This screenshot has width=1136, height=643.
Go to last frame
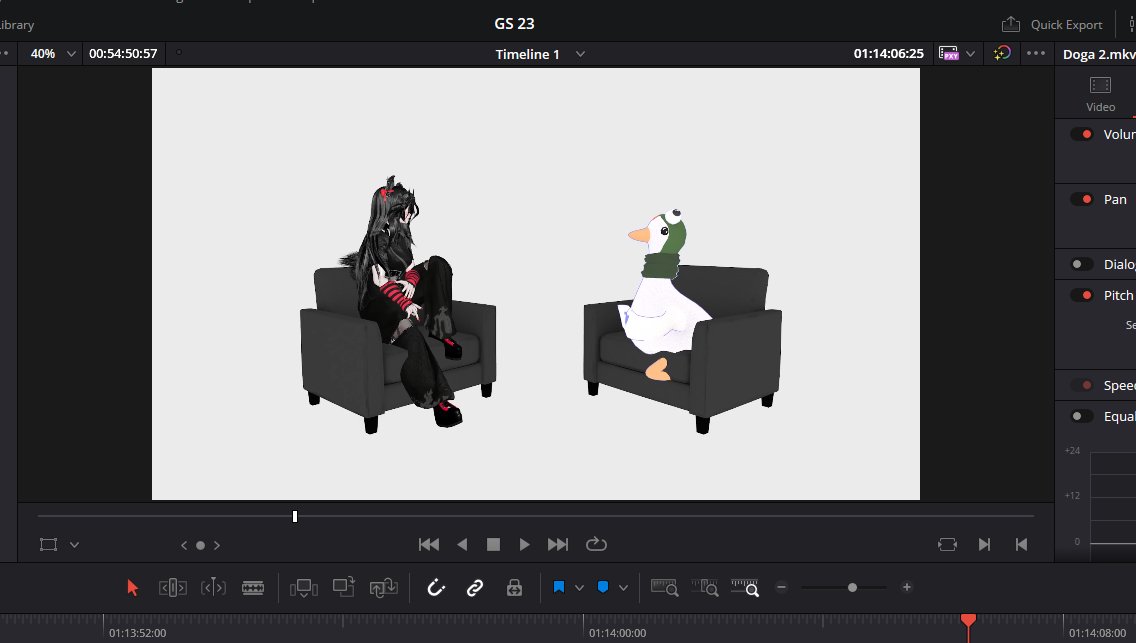pos(558,545)
